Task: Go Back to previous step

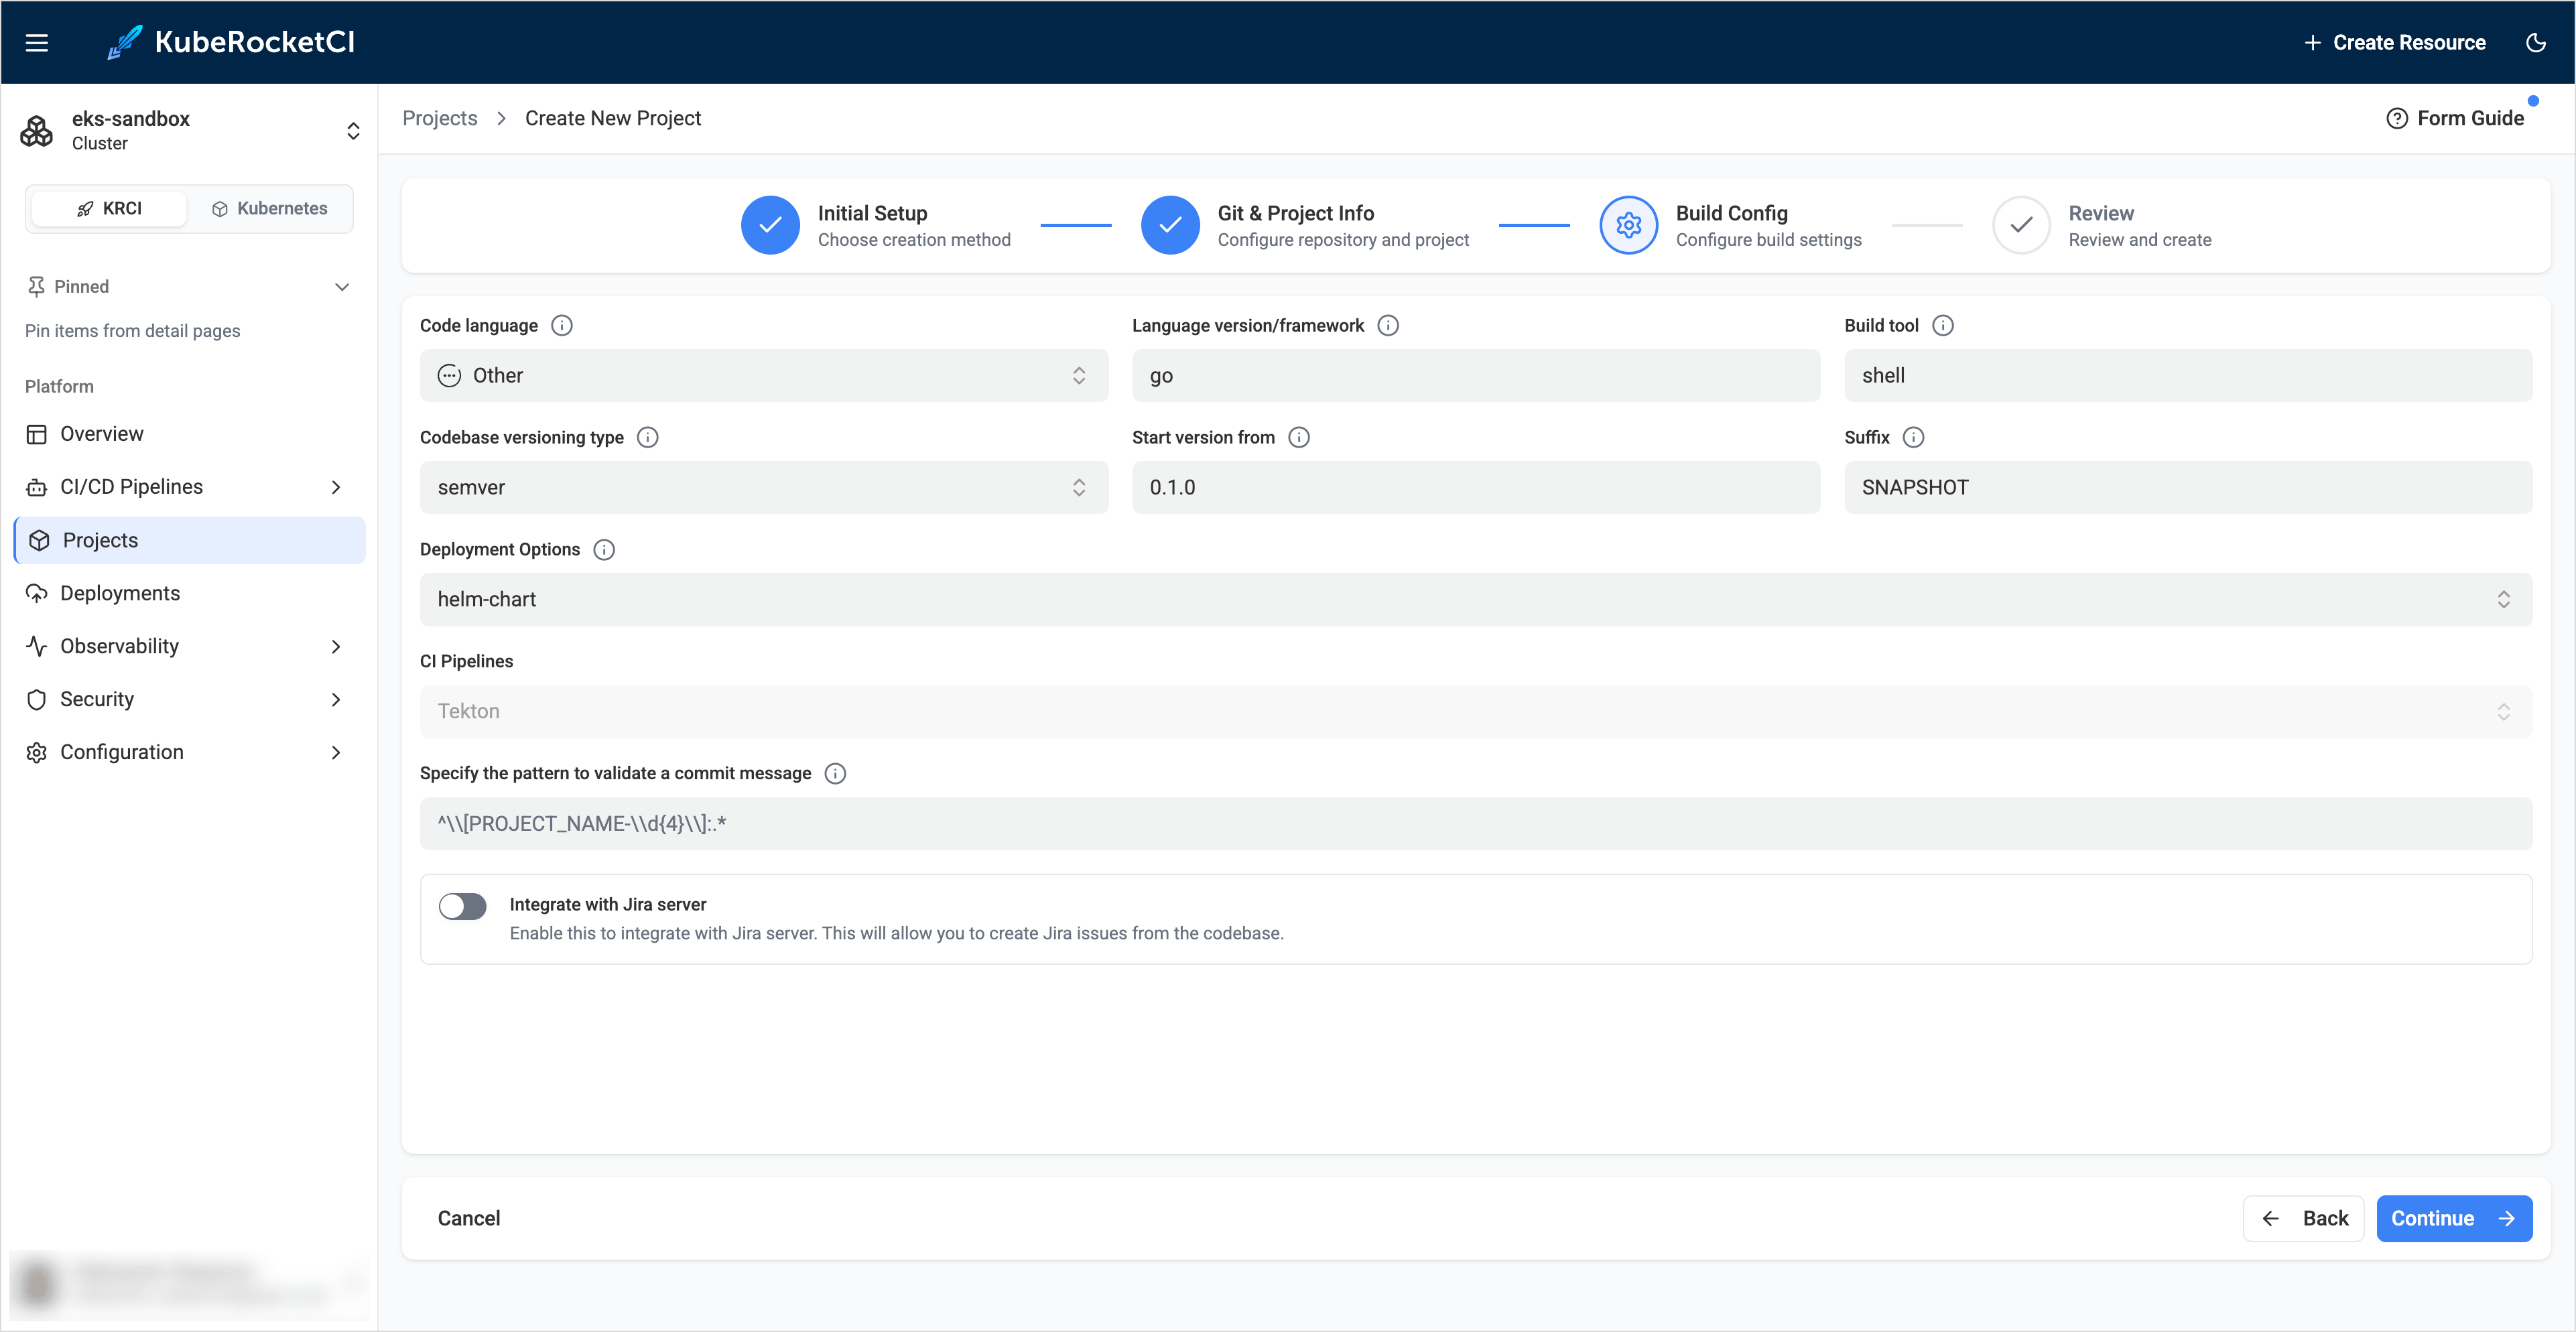Action: pyautogui.click(x=2303, y=1218)
